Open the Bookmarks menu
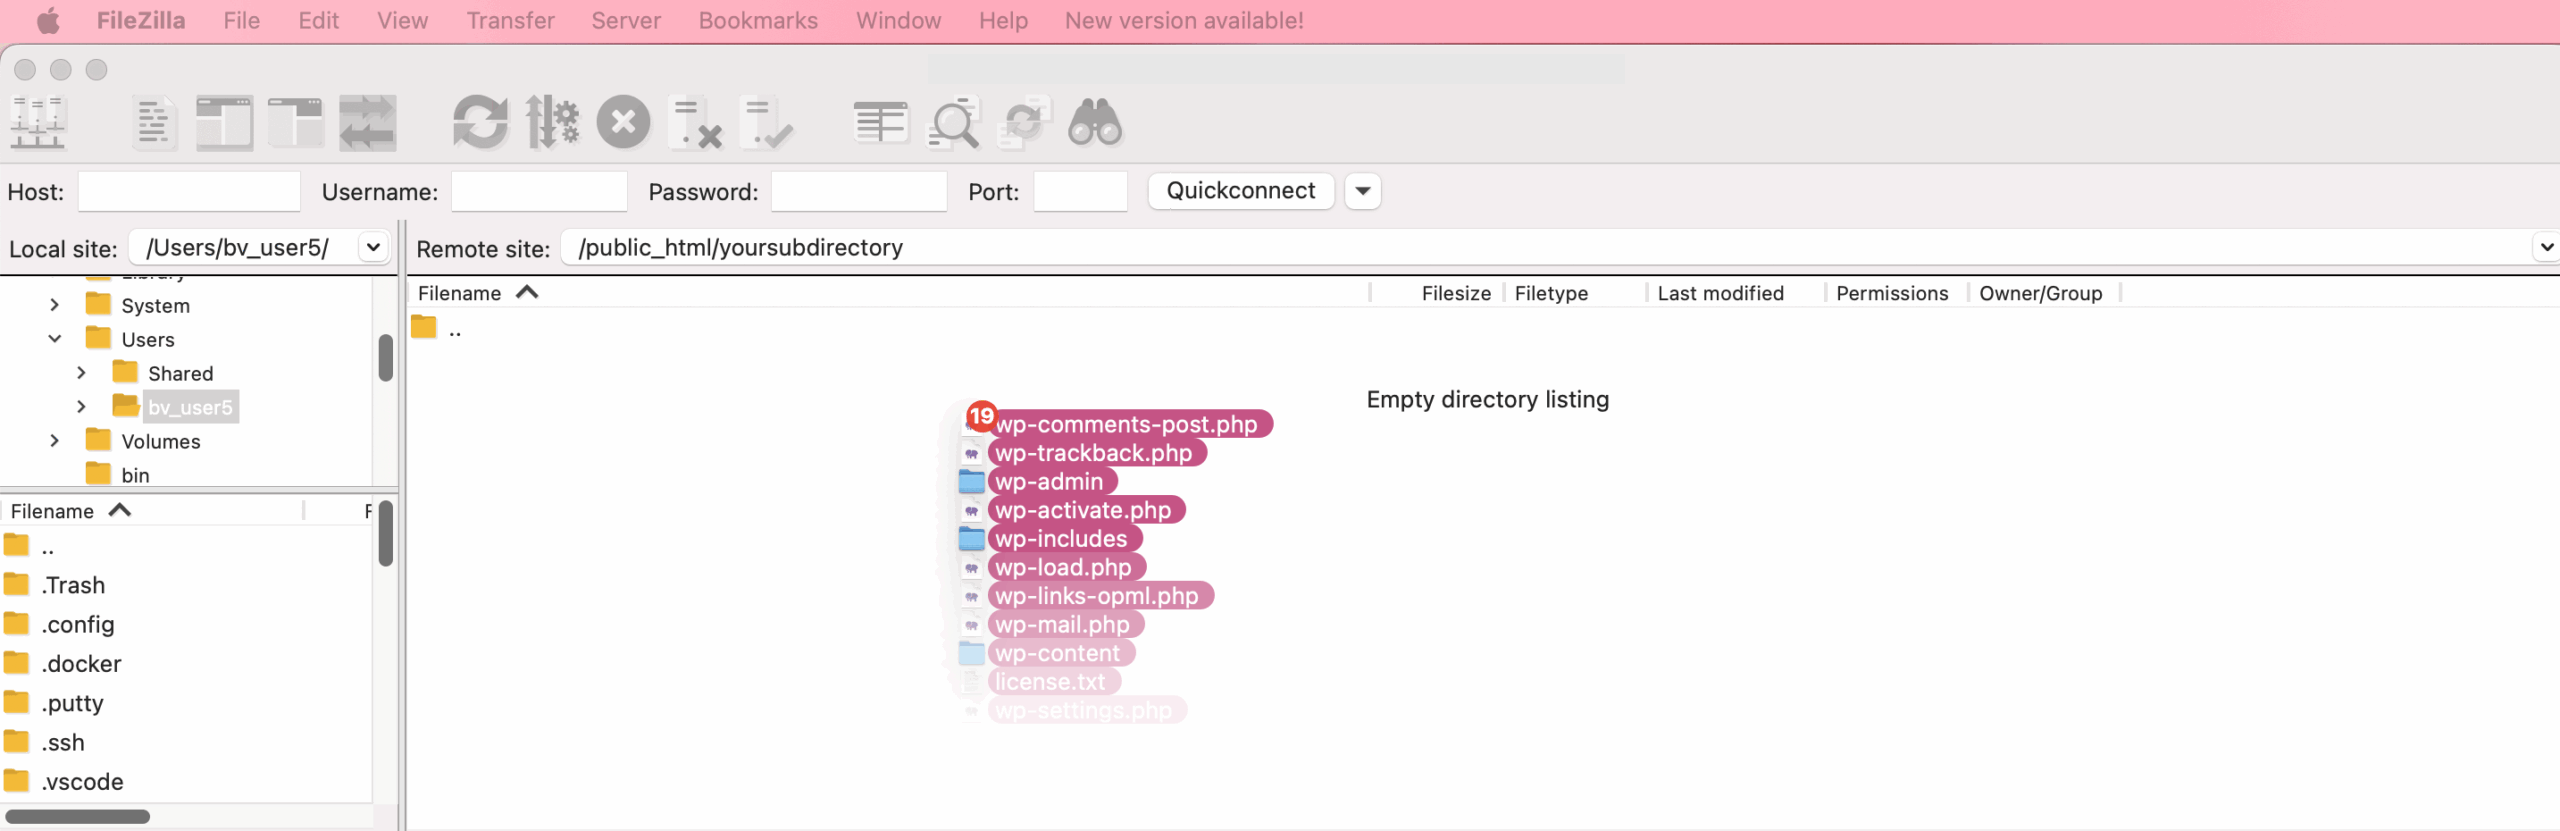Viewport: 2560px width, 831px height. pyautogui.click(x=758, y=20)
